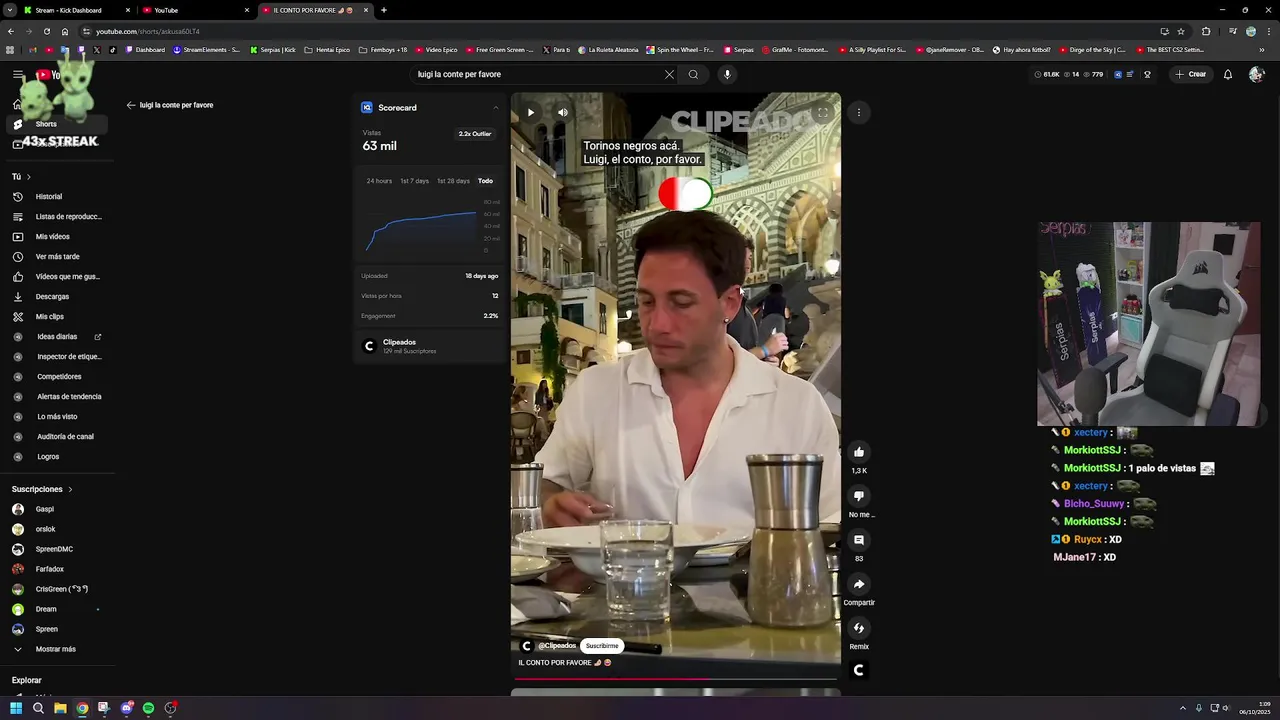Show more bookmarks with the chevron
Image resolution: width=1280 pixels, height=720 pixels.
click(x=1262, y=50)
